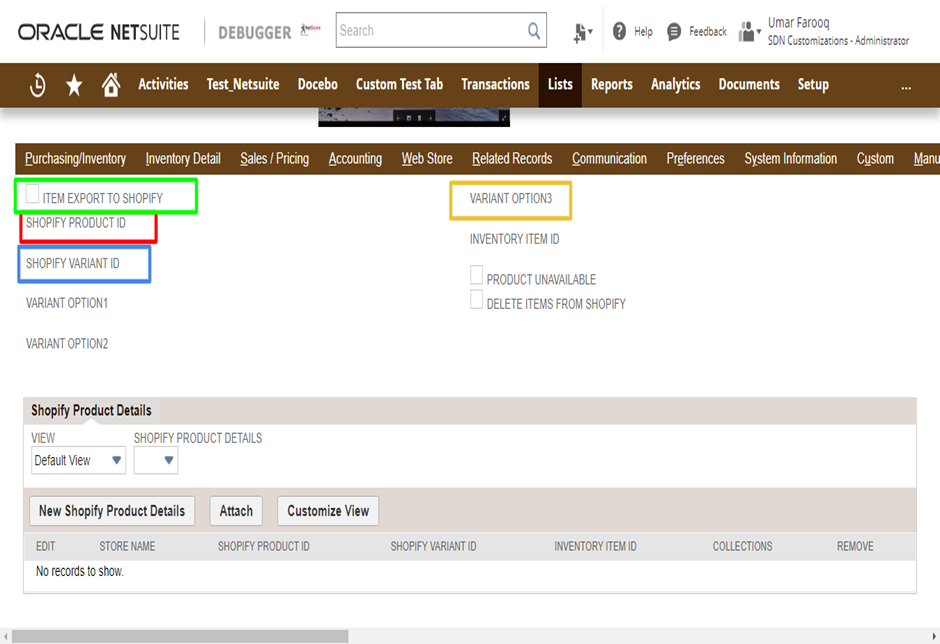This screenshot has height=644, width=940.
Task: Click the Collections column header
Action: (x=742, y=546)
